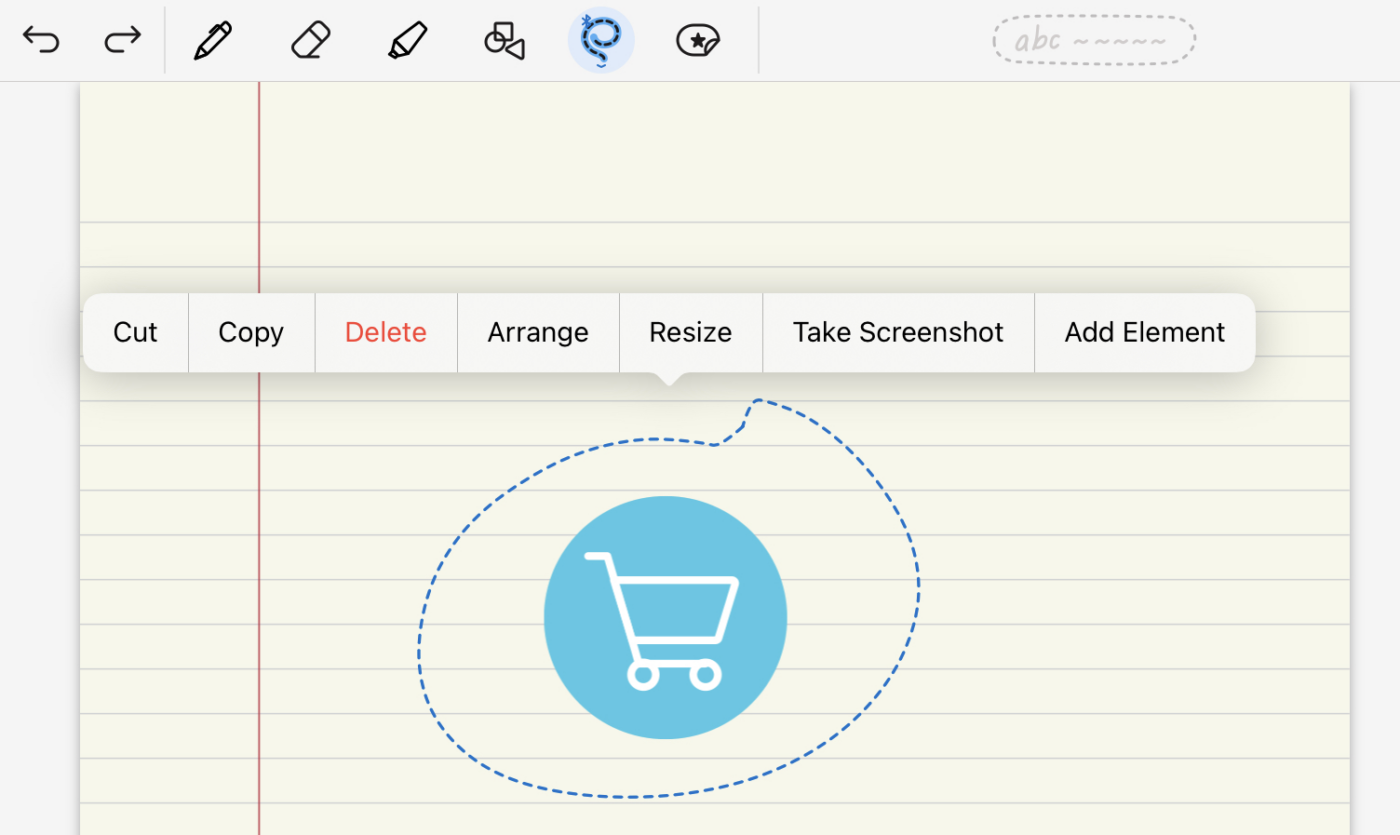
Task: Tap the red Delete option
Action: pyautogui.click(x=385, y=332)
